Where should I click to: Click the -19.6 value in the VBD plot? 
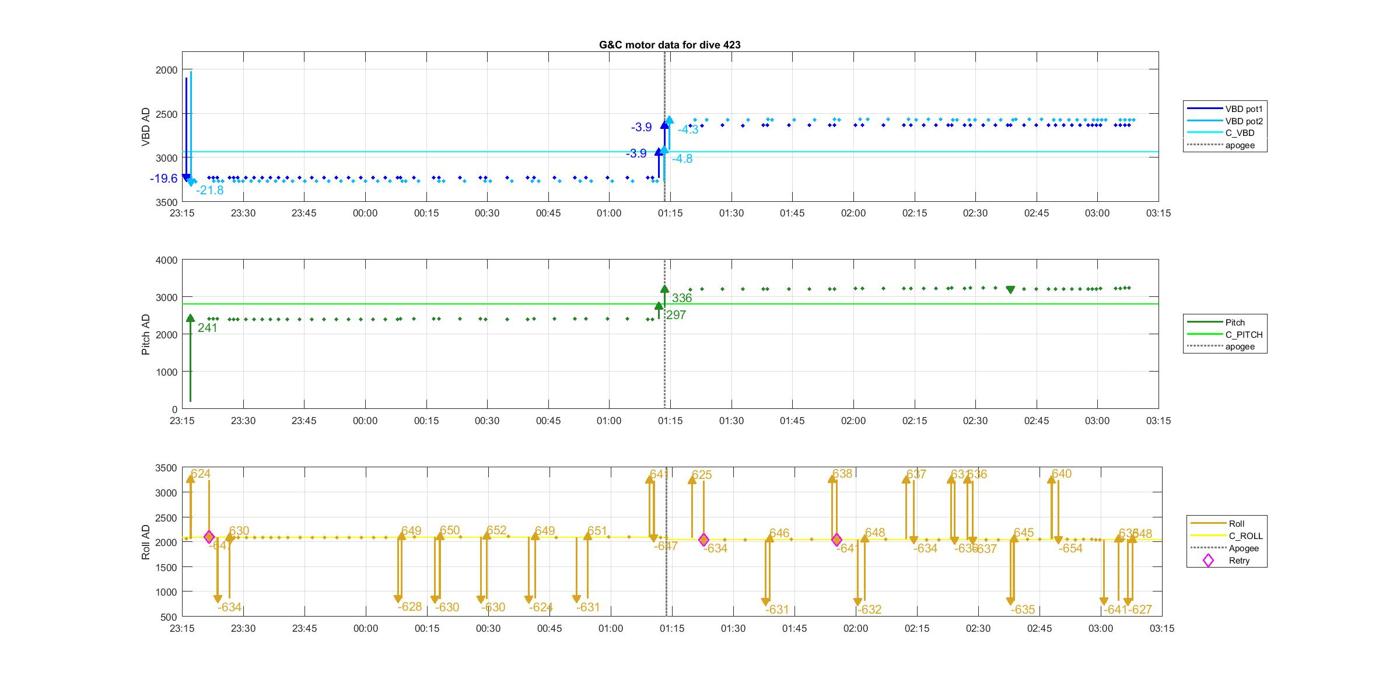coord(164,179)
